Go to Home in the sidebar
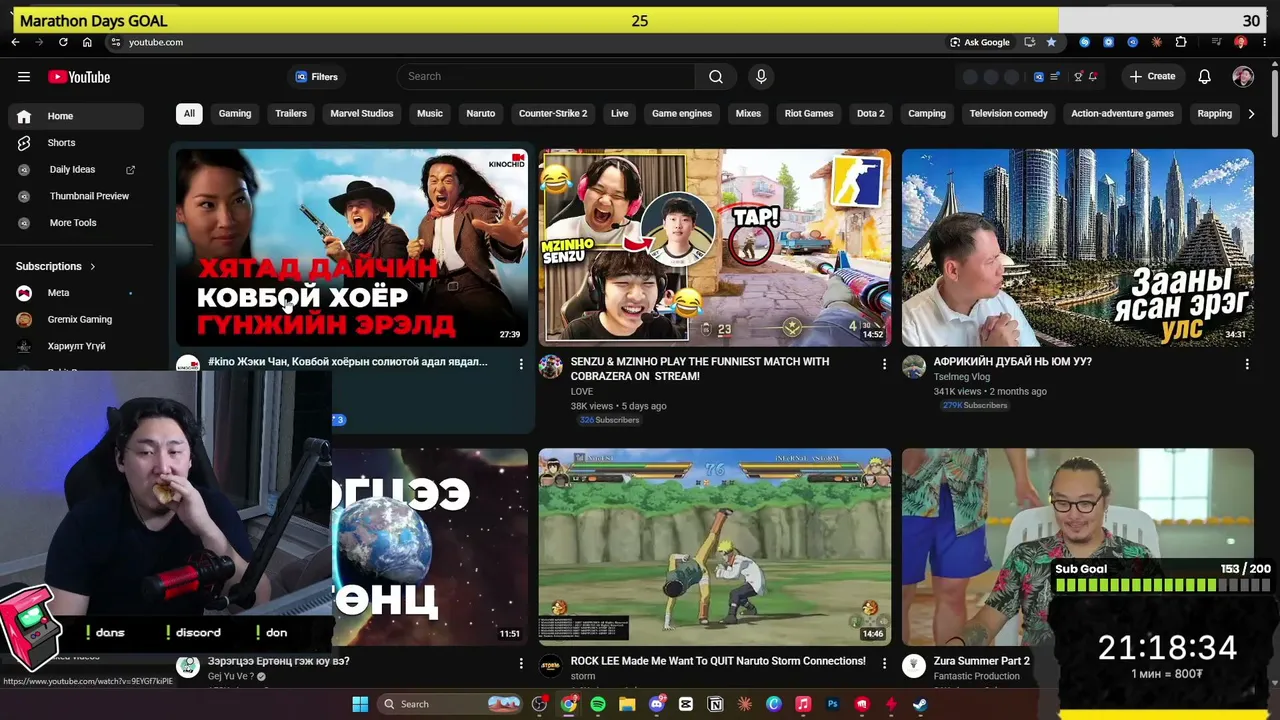 pyautogui.click(x=76, y=116)
